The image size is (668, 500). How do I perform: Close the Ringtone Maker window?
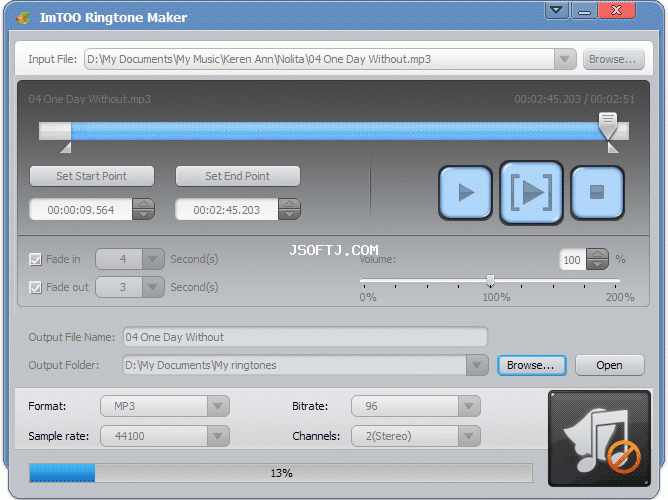(616, 10)
